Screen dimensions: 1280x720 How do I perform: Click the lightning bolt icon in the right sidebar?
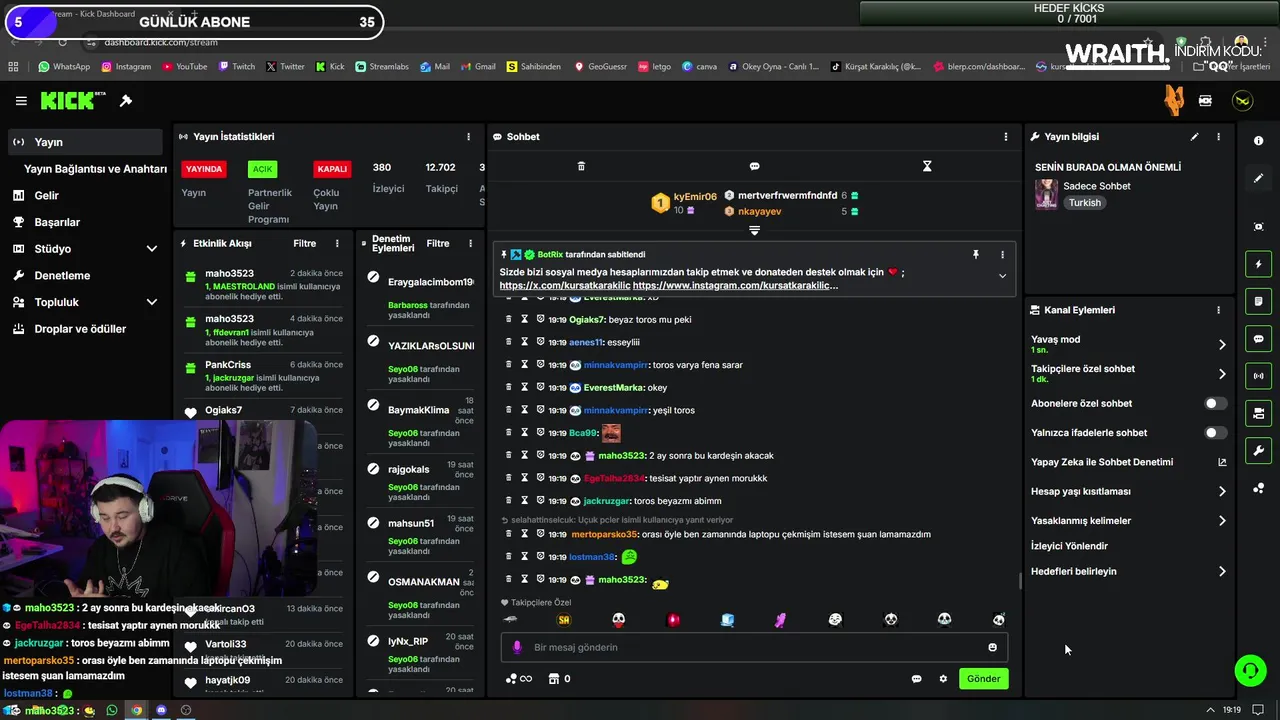[x=1258, y=264]
